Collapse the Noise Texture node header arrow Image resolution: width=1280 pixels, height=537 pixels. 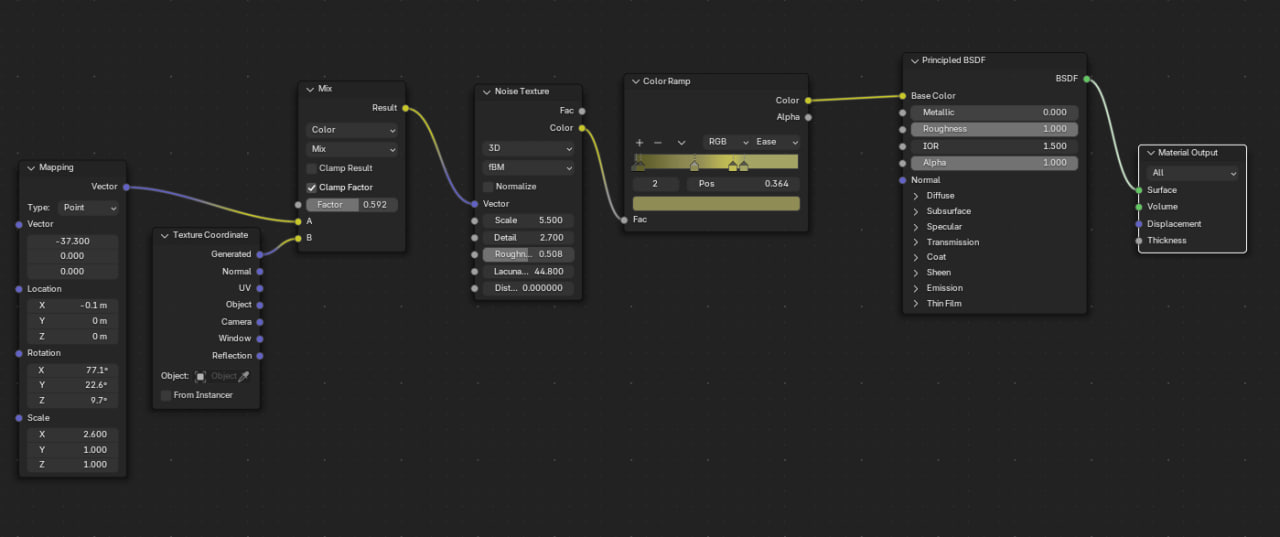(486, 92)
